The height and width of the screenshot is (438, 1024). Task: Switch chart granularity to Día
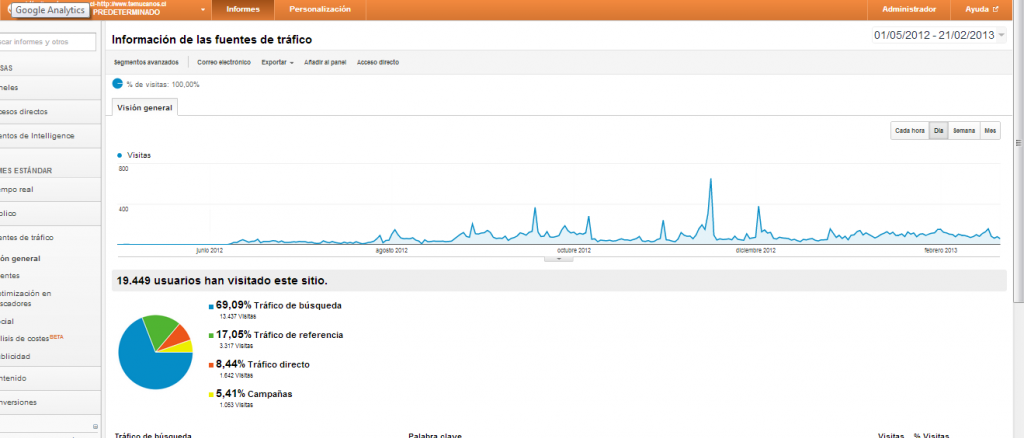pyautogui.click(x=938, y=131)
